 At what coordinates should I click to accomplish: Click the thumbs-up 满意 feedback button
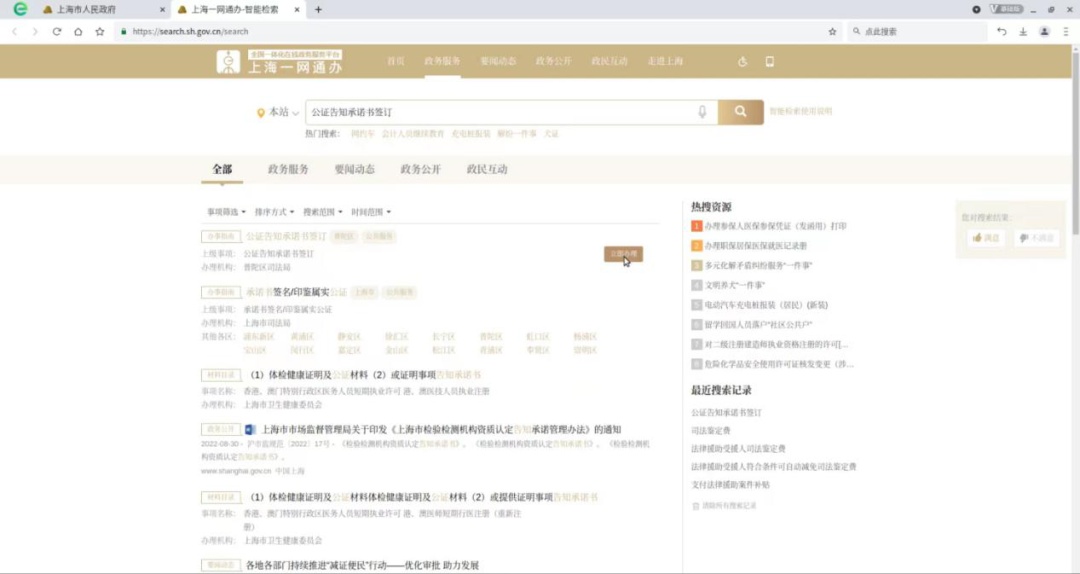point(985,238)
